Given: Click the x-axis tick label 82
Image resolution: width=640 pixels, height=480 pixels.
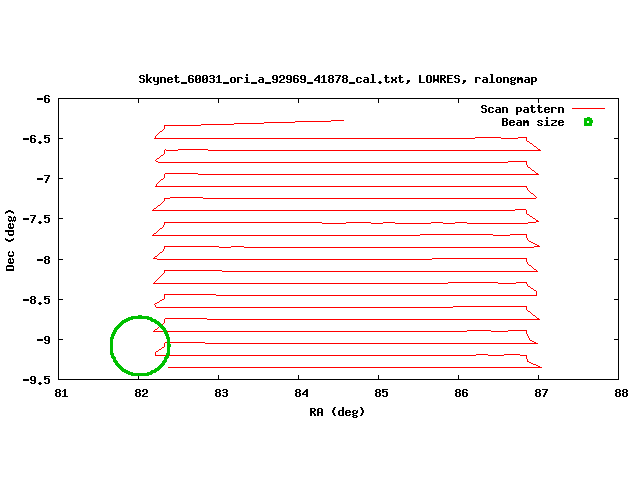Looking at the screenshot, I should (x=141, y=393).
